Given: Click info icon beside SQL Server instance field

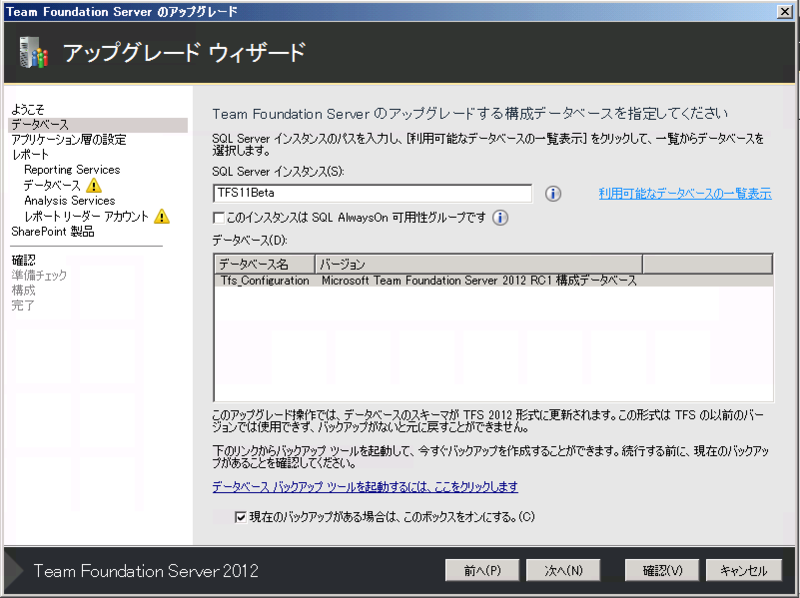Looking at the screenshot, I should click(x=553, y=194).
